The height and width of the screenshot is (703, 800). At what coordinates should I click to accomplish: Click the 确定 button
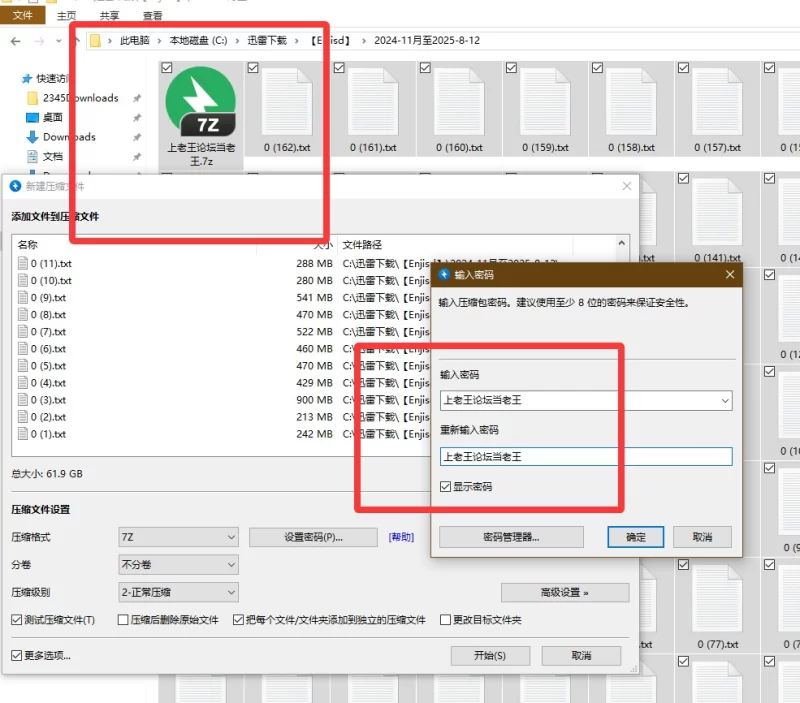[x=636, y=537]
